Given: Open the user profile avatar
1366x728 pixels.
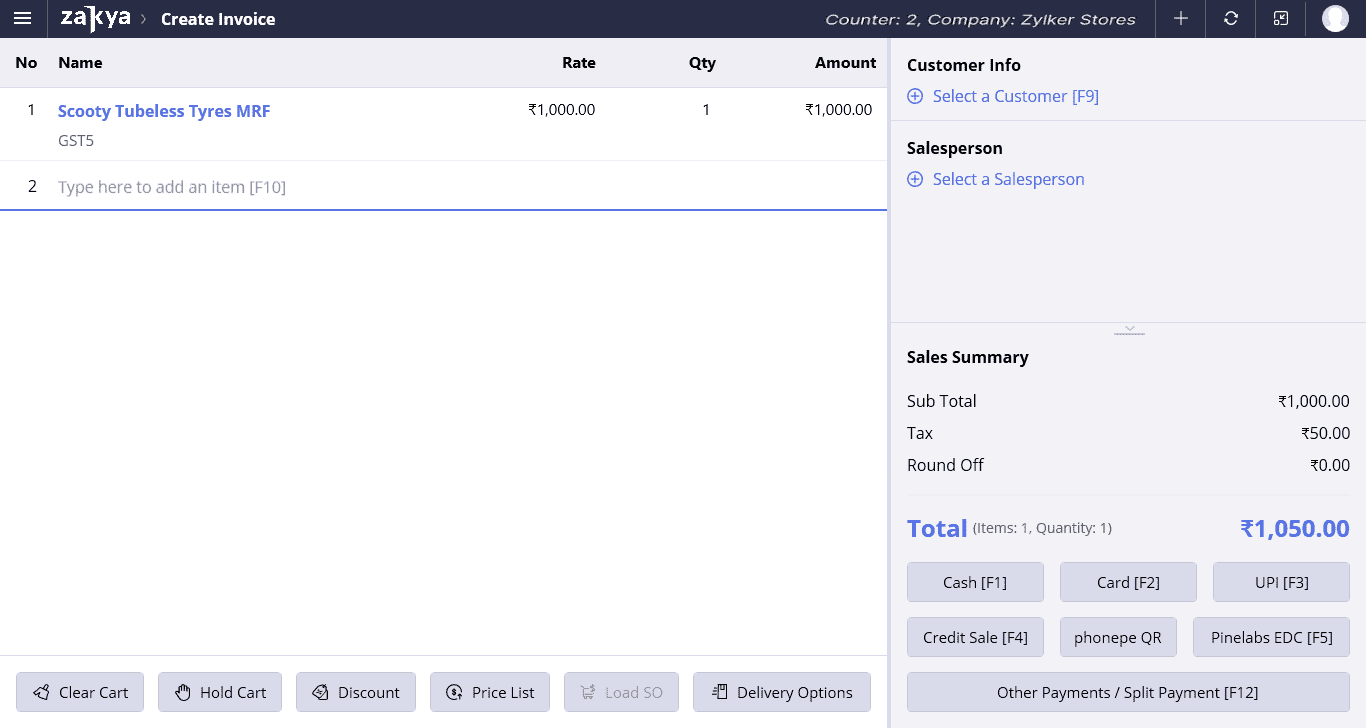Looking at the screenshot, I should tap(1335, 19).
